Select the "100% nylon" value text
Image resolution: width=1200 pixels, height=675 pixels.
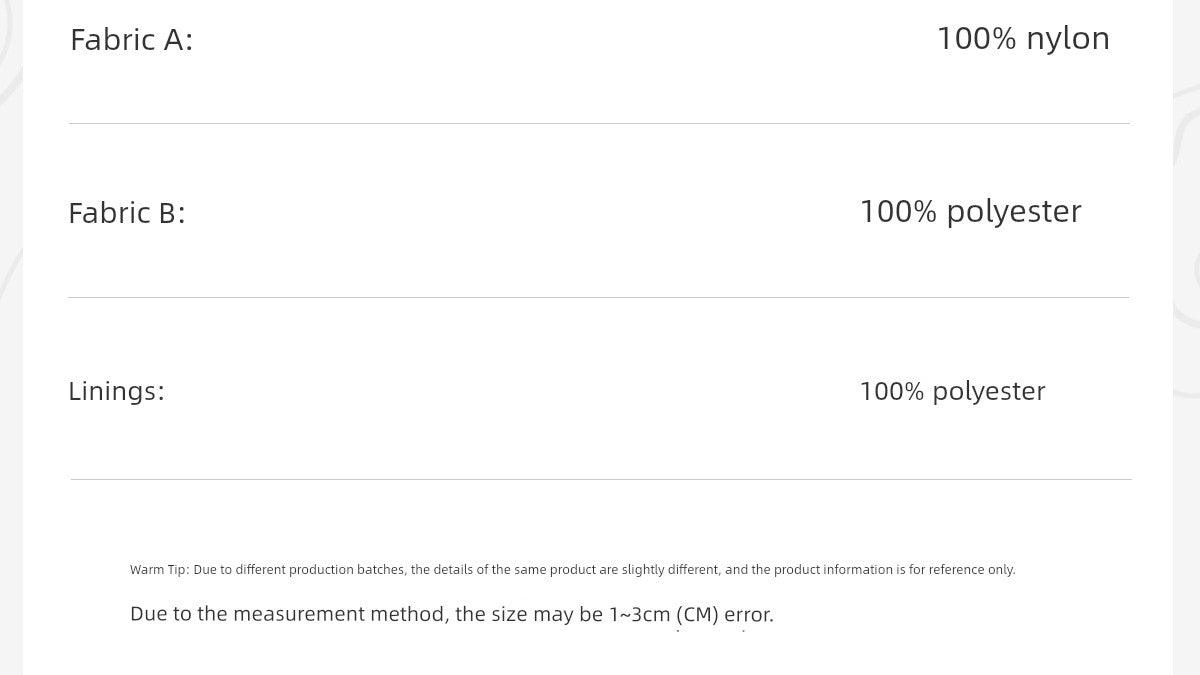[1022, 39]
